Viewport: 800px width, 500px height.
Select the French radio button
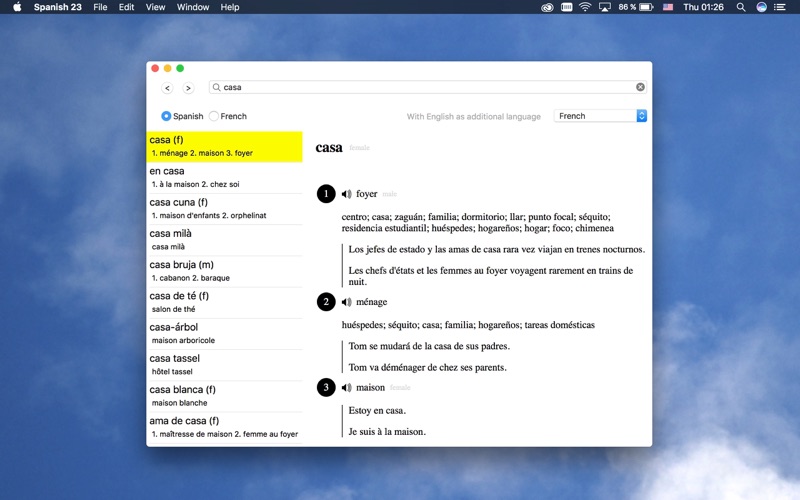(214, 116)
